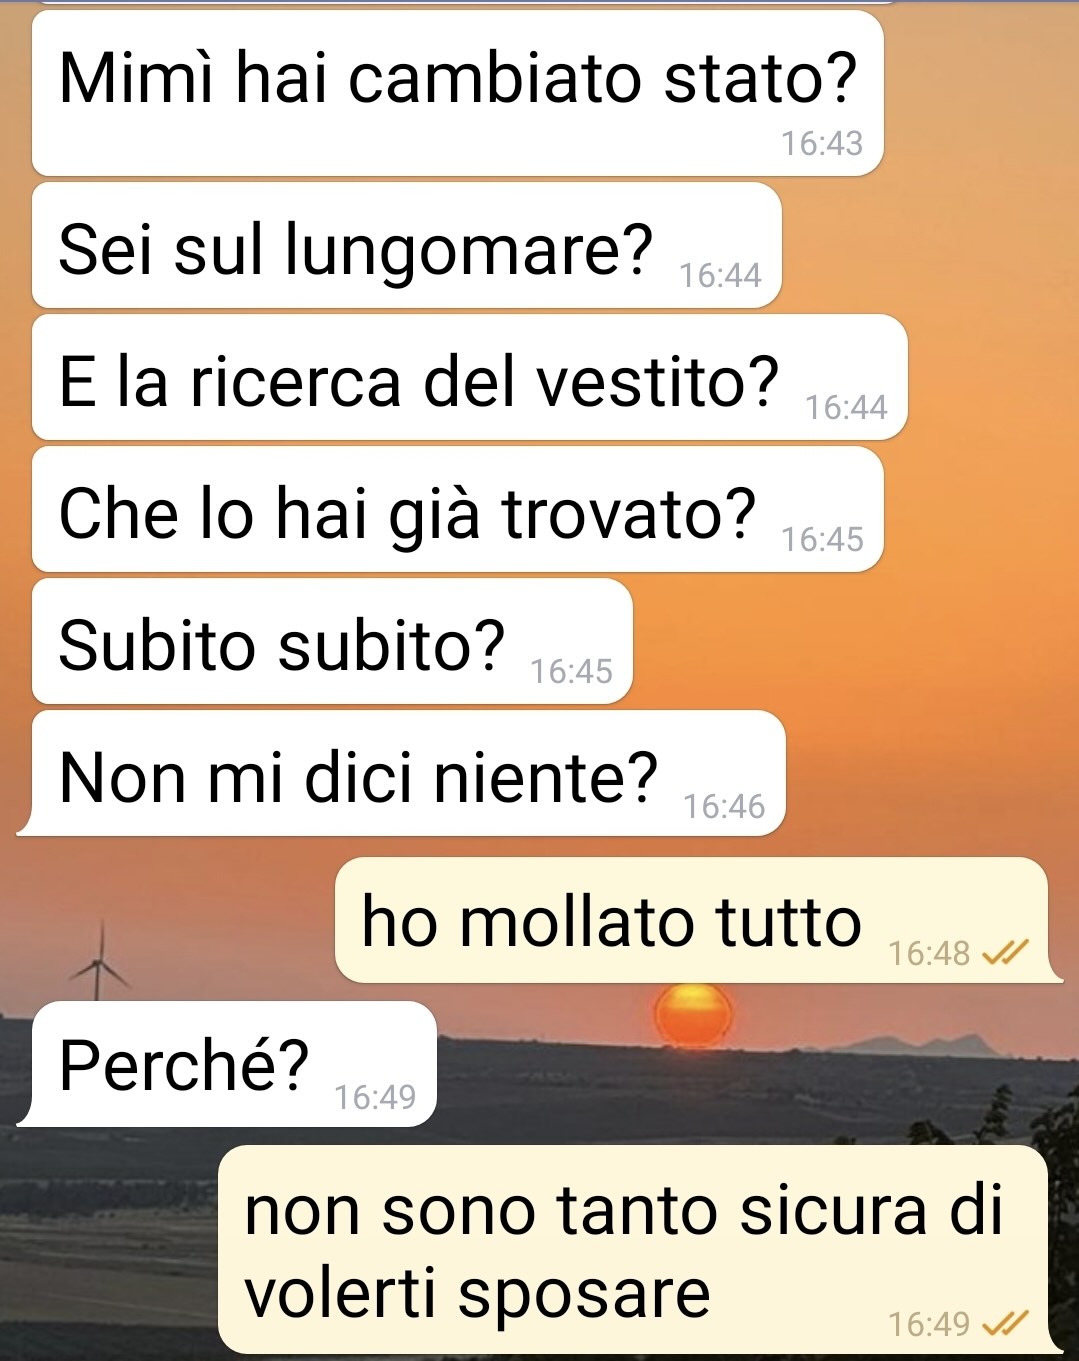The image size is (1079, 1361).
Task: Tap the 16:48 timestamp on "ho mollato tutto"
Action: tap(929, 953)
